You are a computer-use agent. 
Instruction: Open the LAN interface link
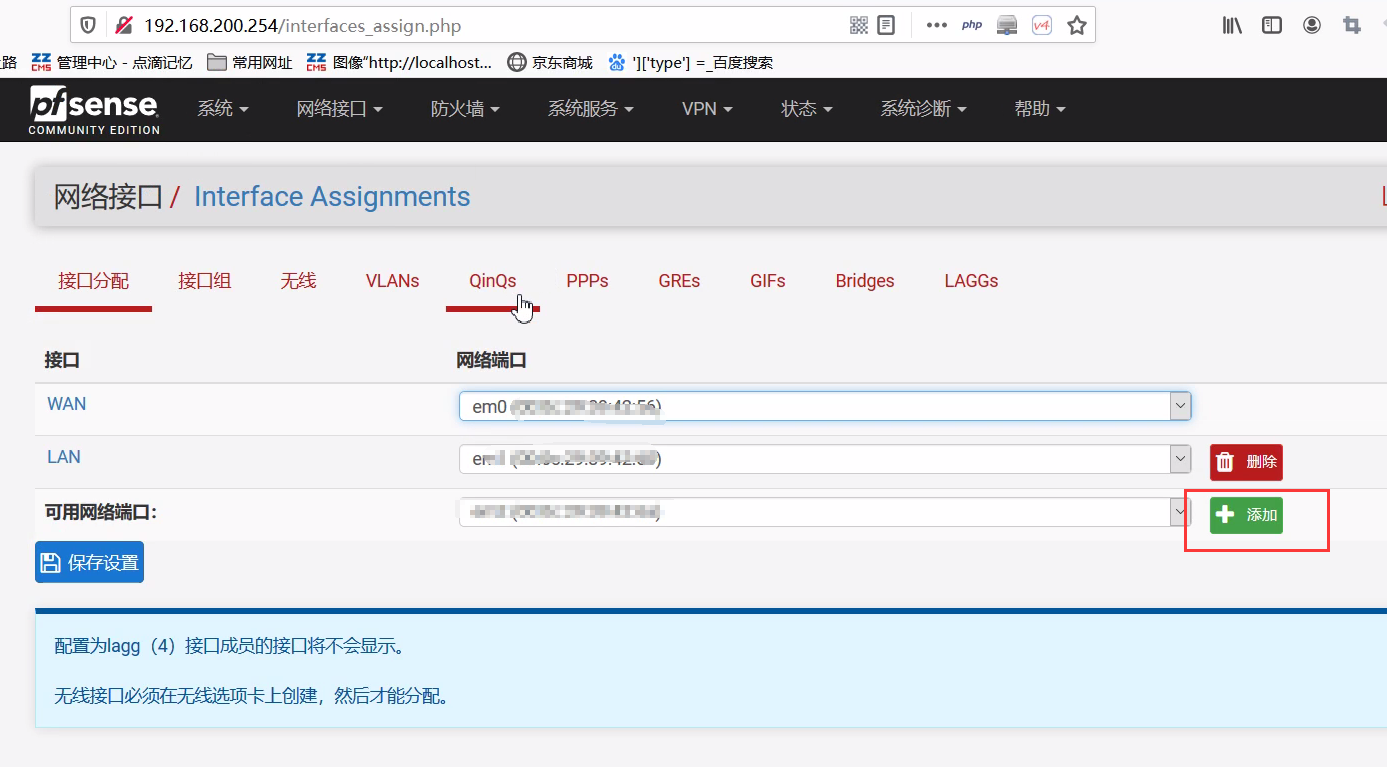point(64,457)
